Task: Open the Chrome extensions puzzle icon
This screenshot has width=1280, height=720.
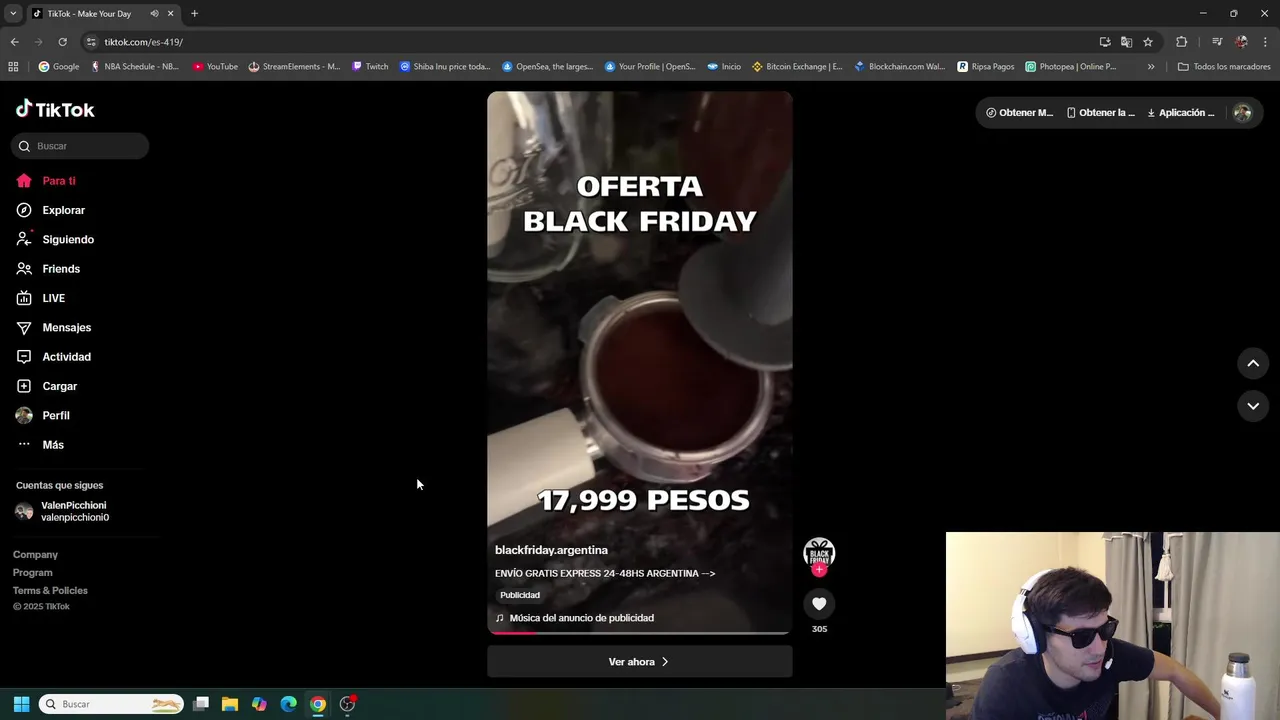Action: tap(1182, 42)
